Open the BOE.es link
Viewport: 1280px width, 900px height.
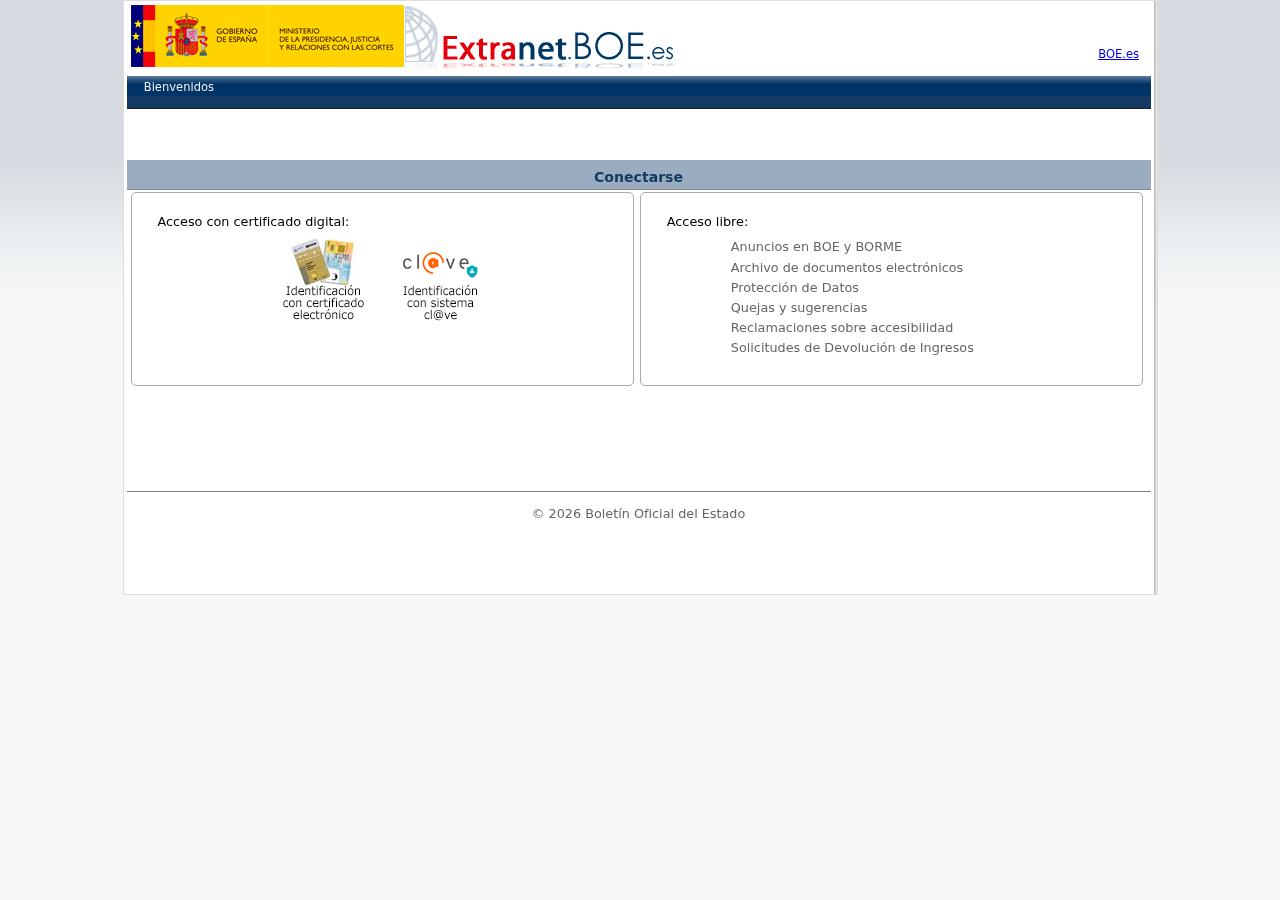pyautogui.click(x=1118, y=54)
